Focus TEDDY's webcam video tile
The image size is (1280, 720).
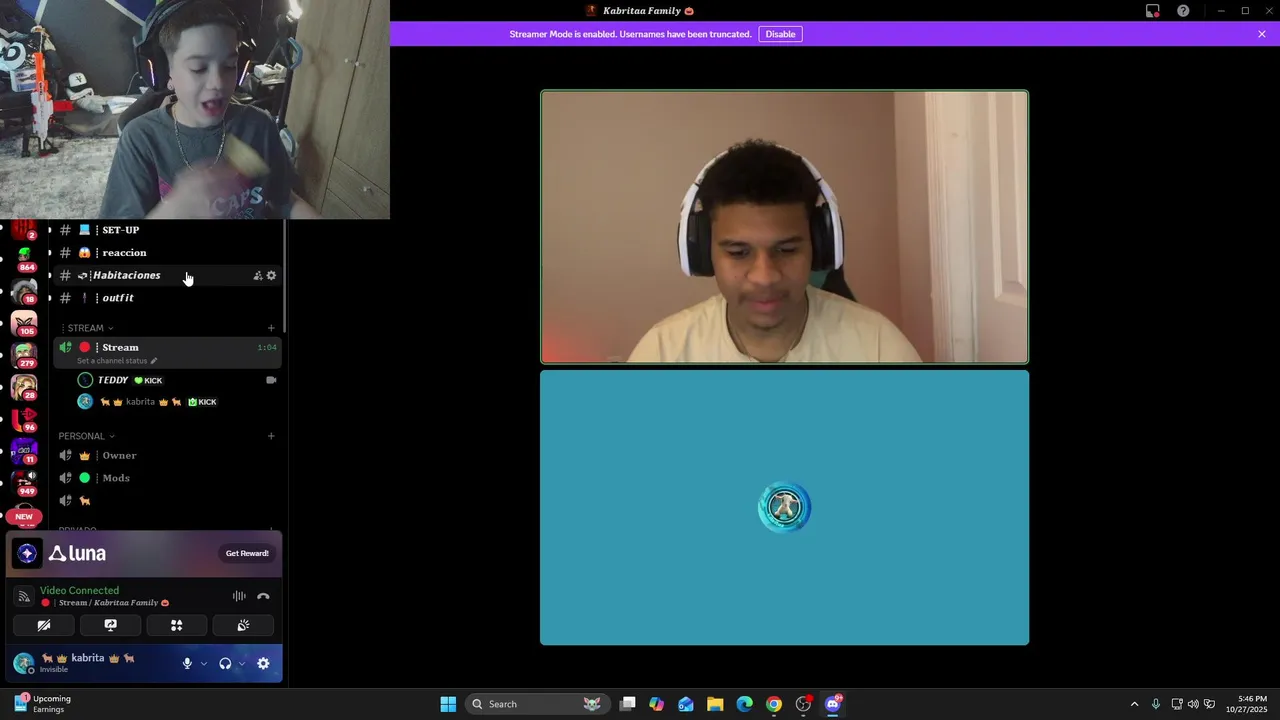pyautogui.click(x=784, y=227)
